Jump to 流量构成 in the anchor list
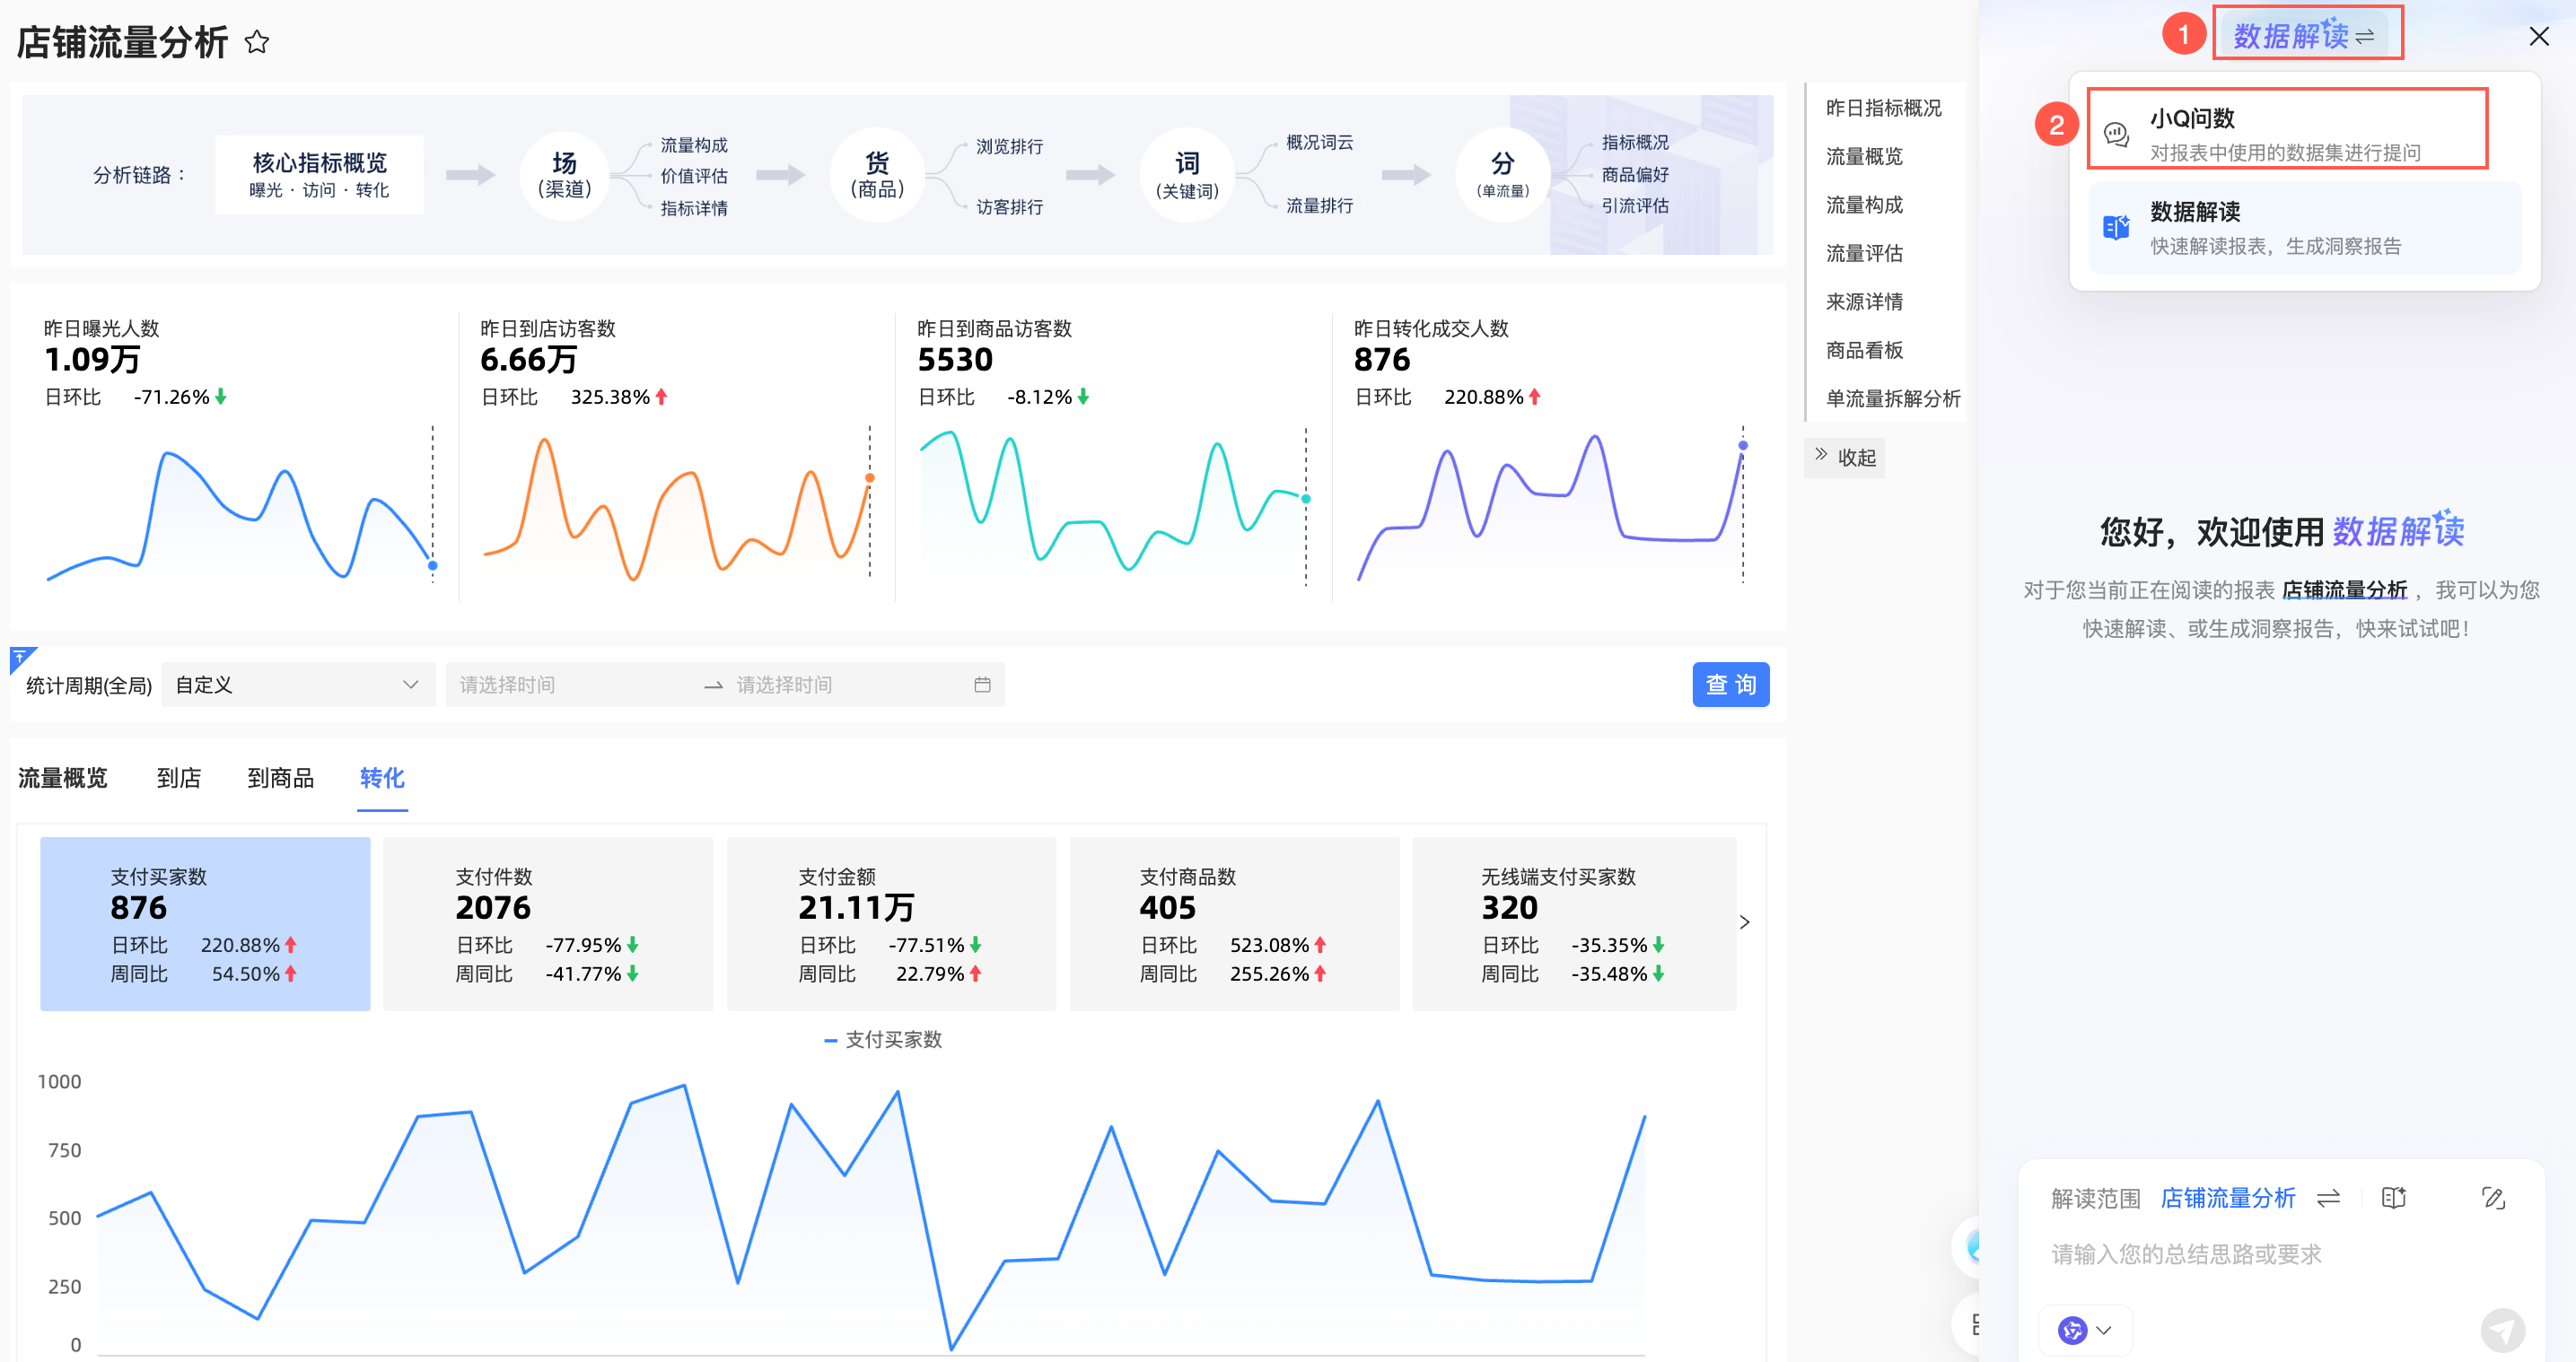Image resolution: width=2576 pixels, height=1362 pixels. click(x=1864, y=205)
